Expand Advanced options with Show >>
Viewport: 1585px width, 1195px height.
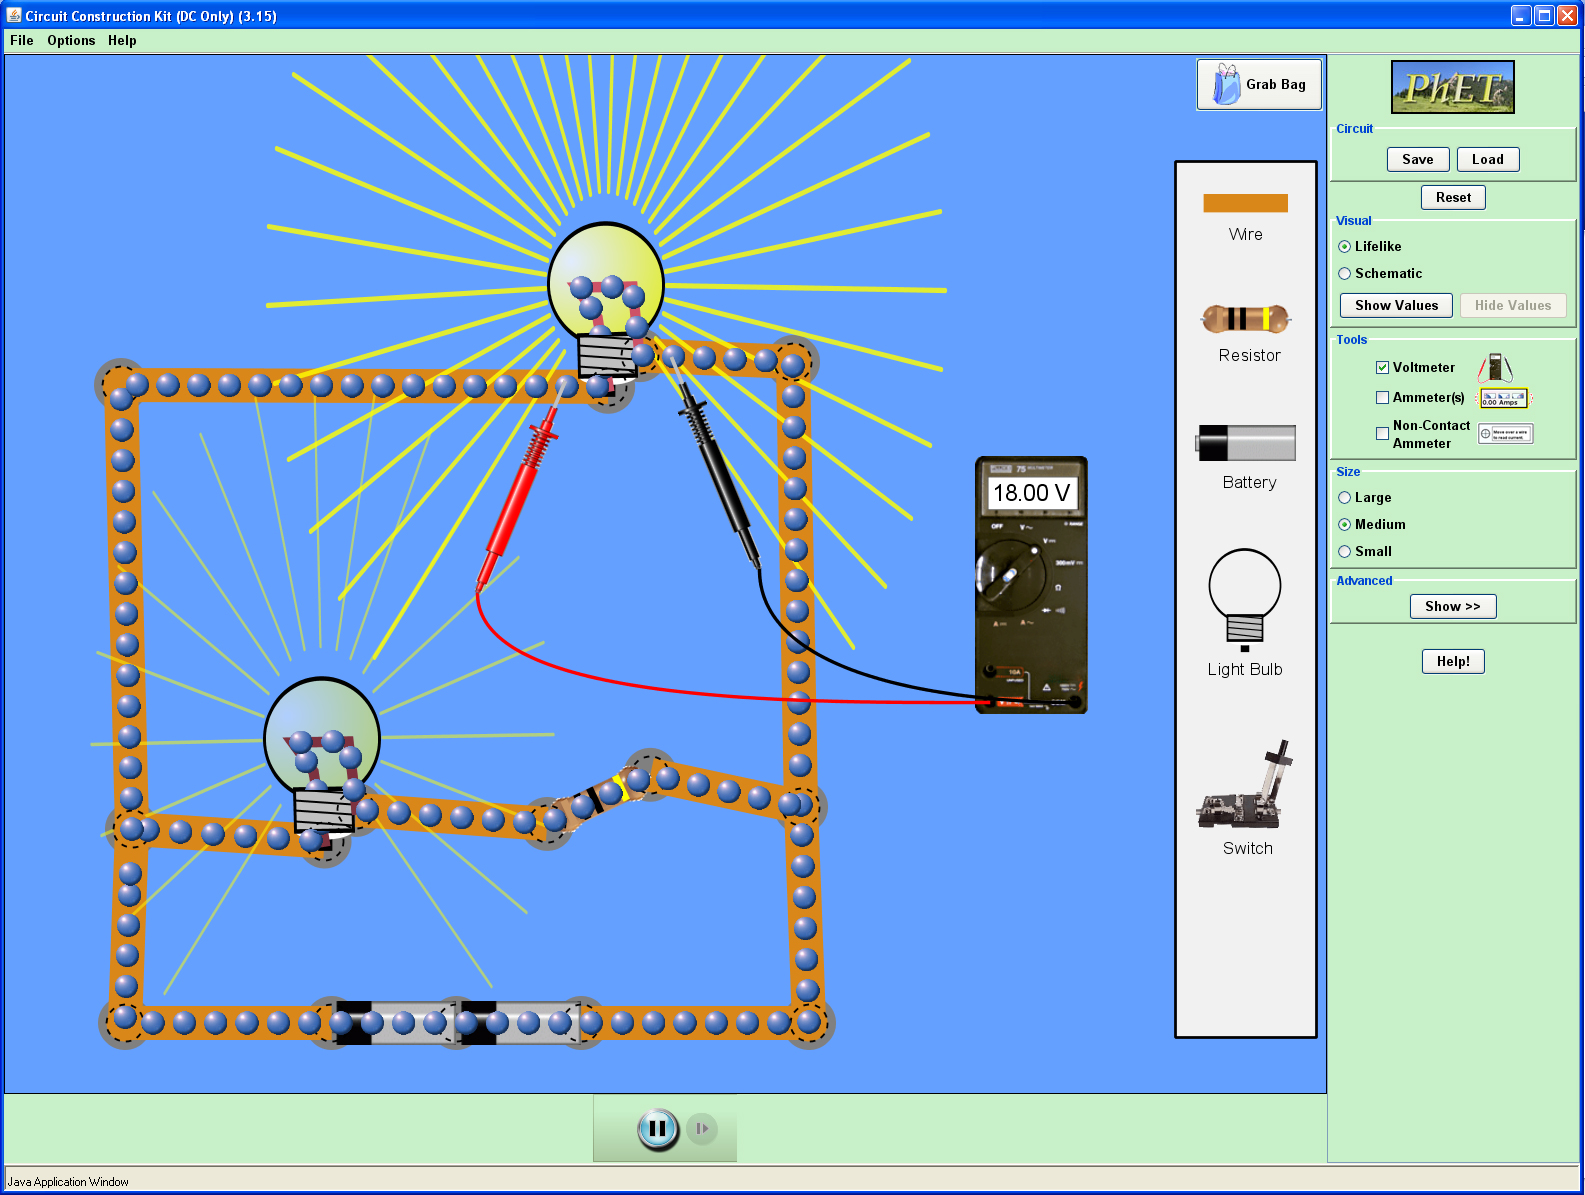(x=1452, y=607)
